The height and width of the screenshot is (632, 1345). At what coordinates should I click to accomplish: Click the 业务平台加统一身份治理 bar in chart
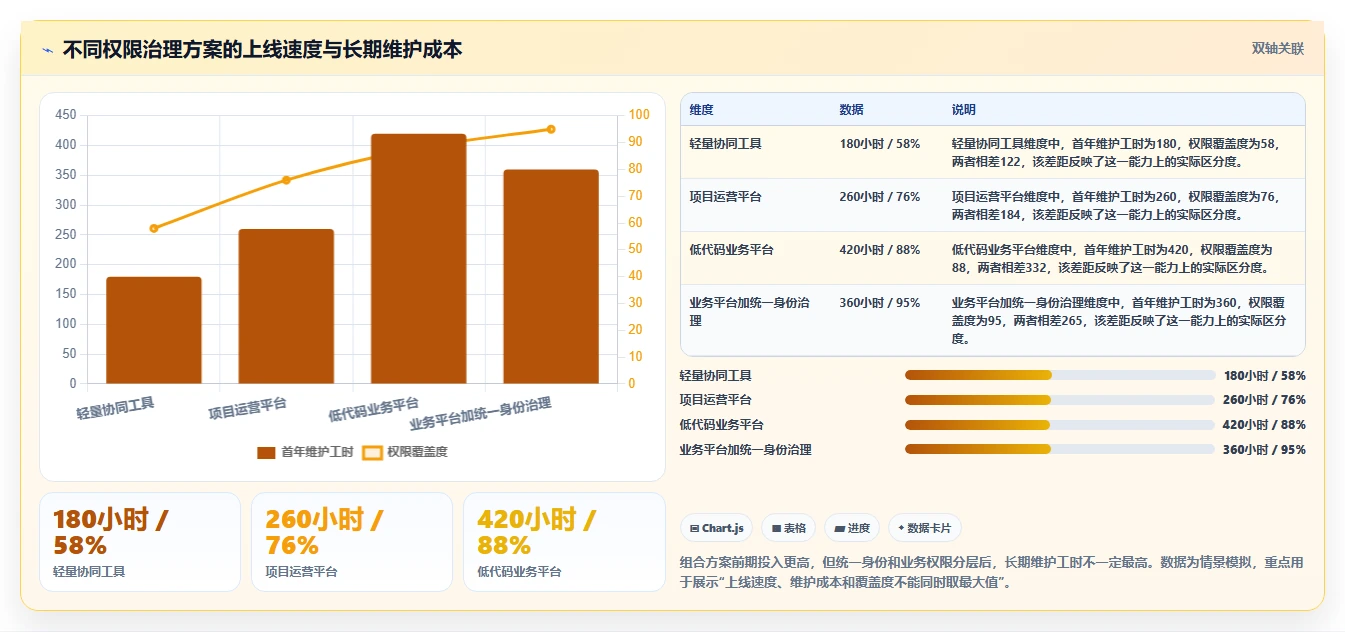(x=551, y=276)
